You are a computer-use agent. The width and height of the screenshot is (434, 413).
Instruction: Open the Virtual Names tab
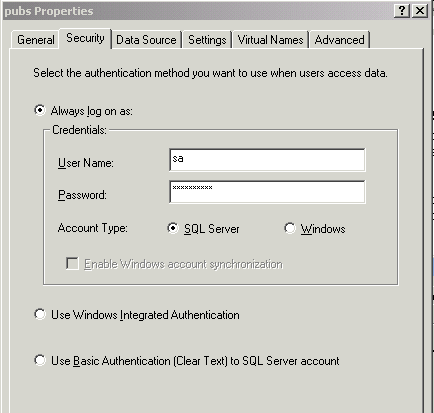[x=270, y=40]
